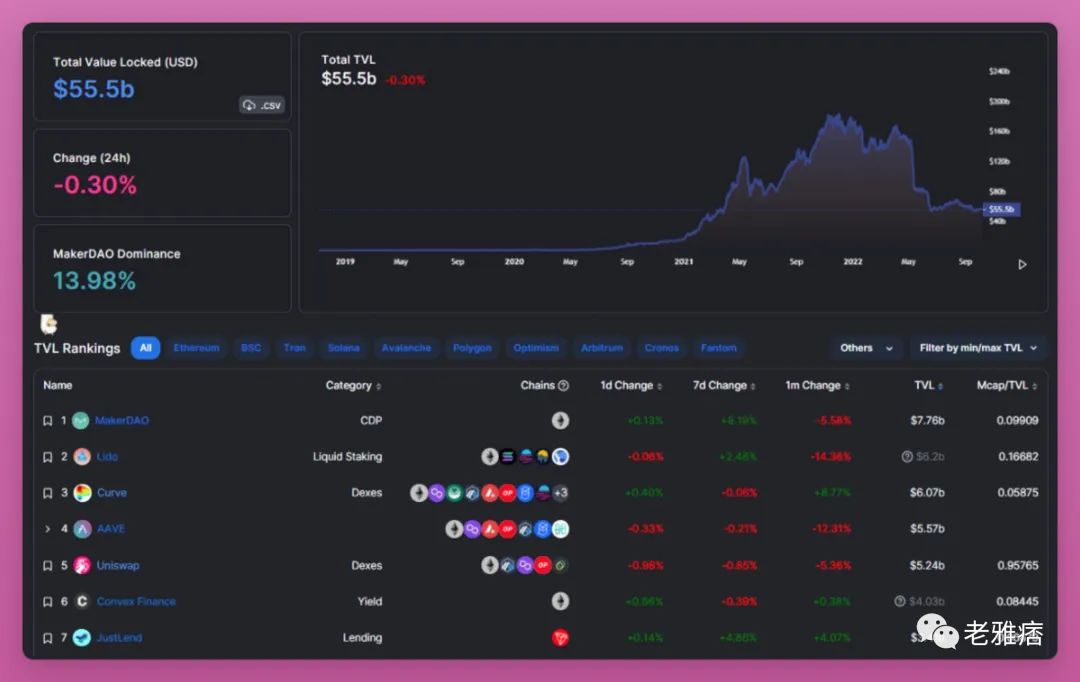The width and height of the screenshot is (1080, 682).
Task: Expand the AAVE row chevron
Action: point(47,529)
